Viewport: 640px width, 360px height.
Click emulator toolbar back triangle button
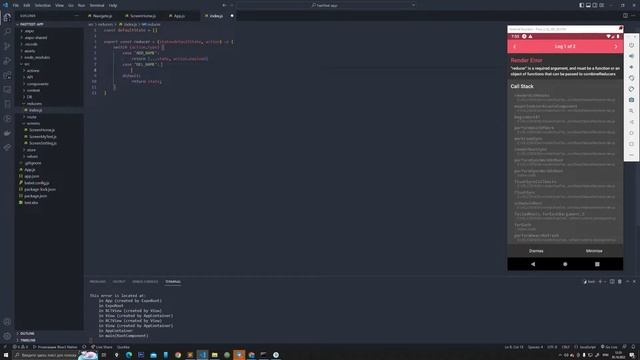(631, 122)
